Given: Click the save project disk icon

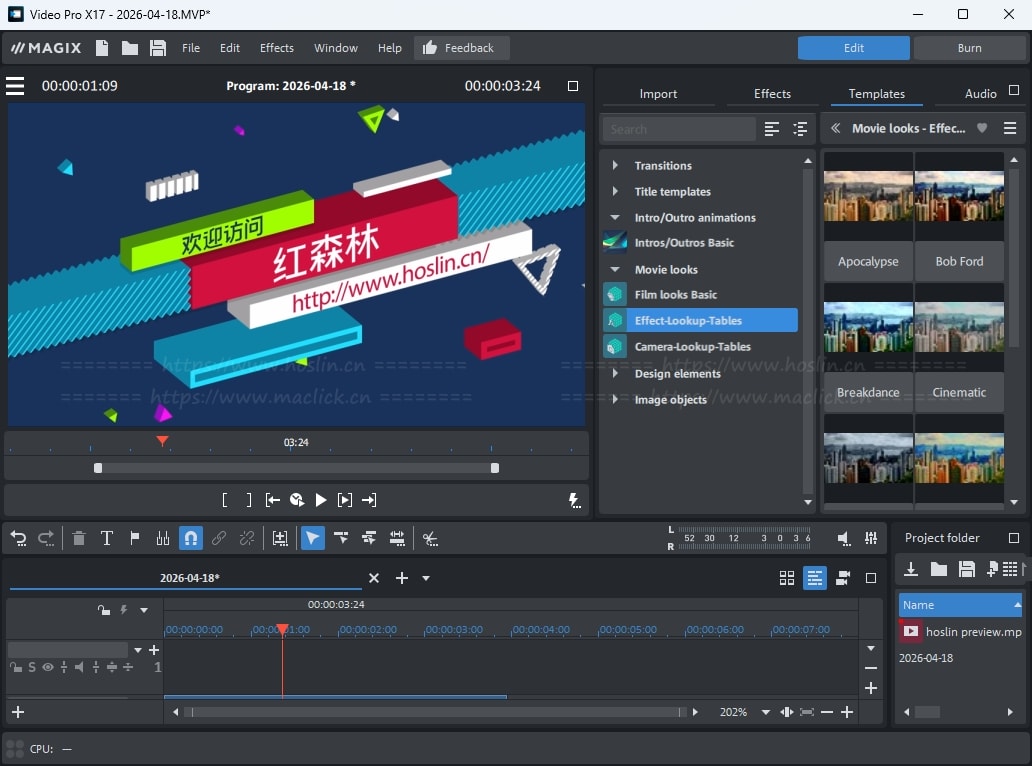Looking at the screenshot, I should 158,48.
